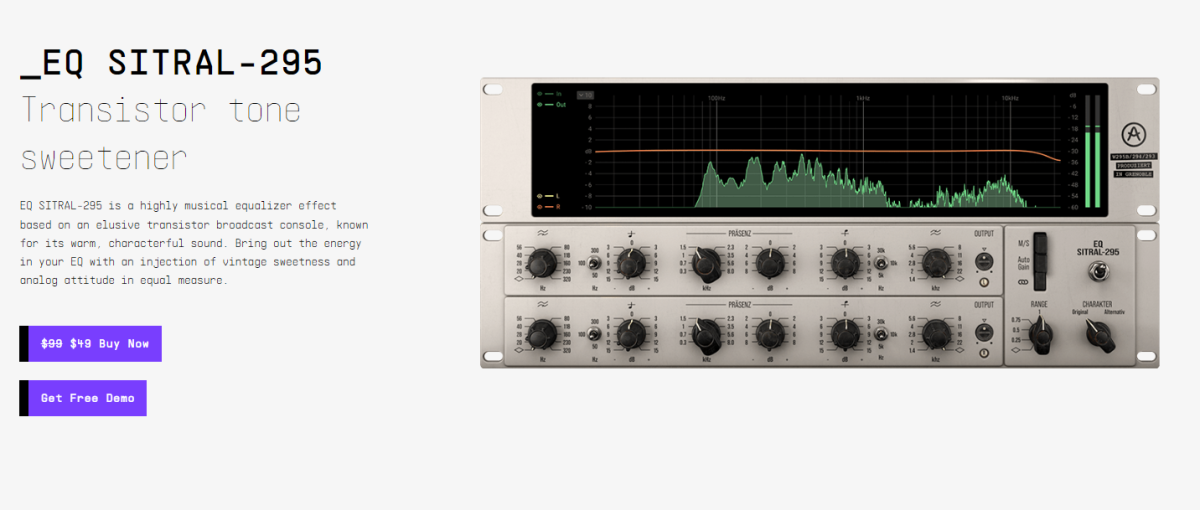Flip the upper channel 300/100/50 Hz switch
The image size is (1200, 510).
coord(593,263)
